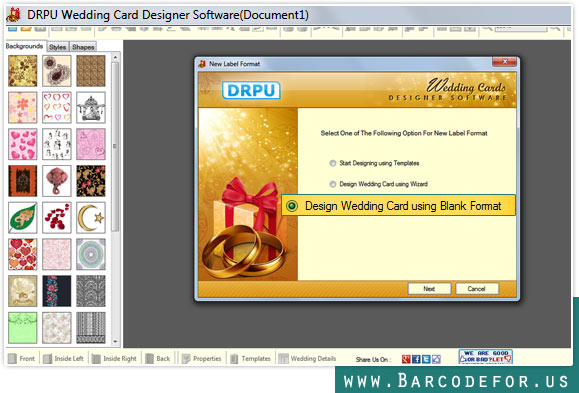Select the dark background with floral stripe
Image resolution: width=579 pixels, height=393 pixels.
56,291
